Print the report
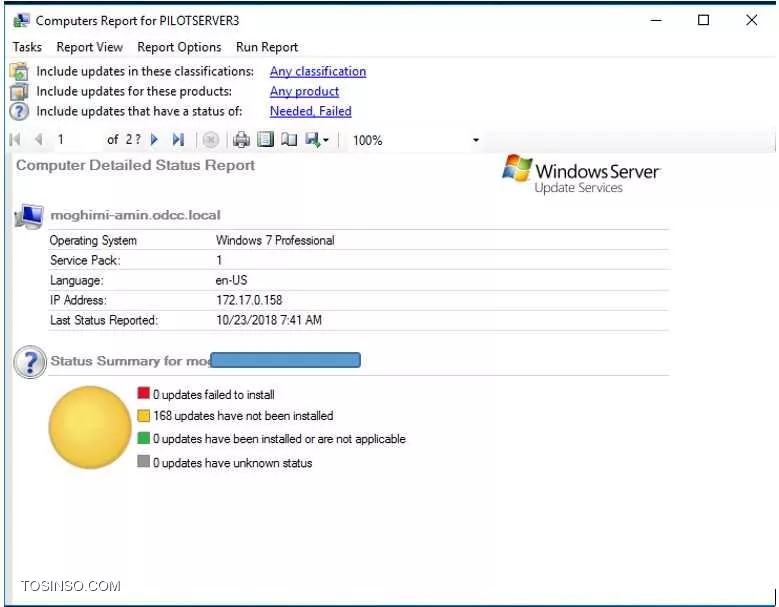This screenshot has height=607, width=779. [x=241, y=140]
